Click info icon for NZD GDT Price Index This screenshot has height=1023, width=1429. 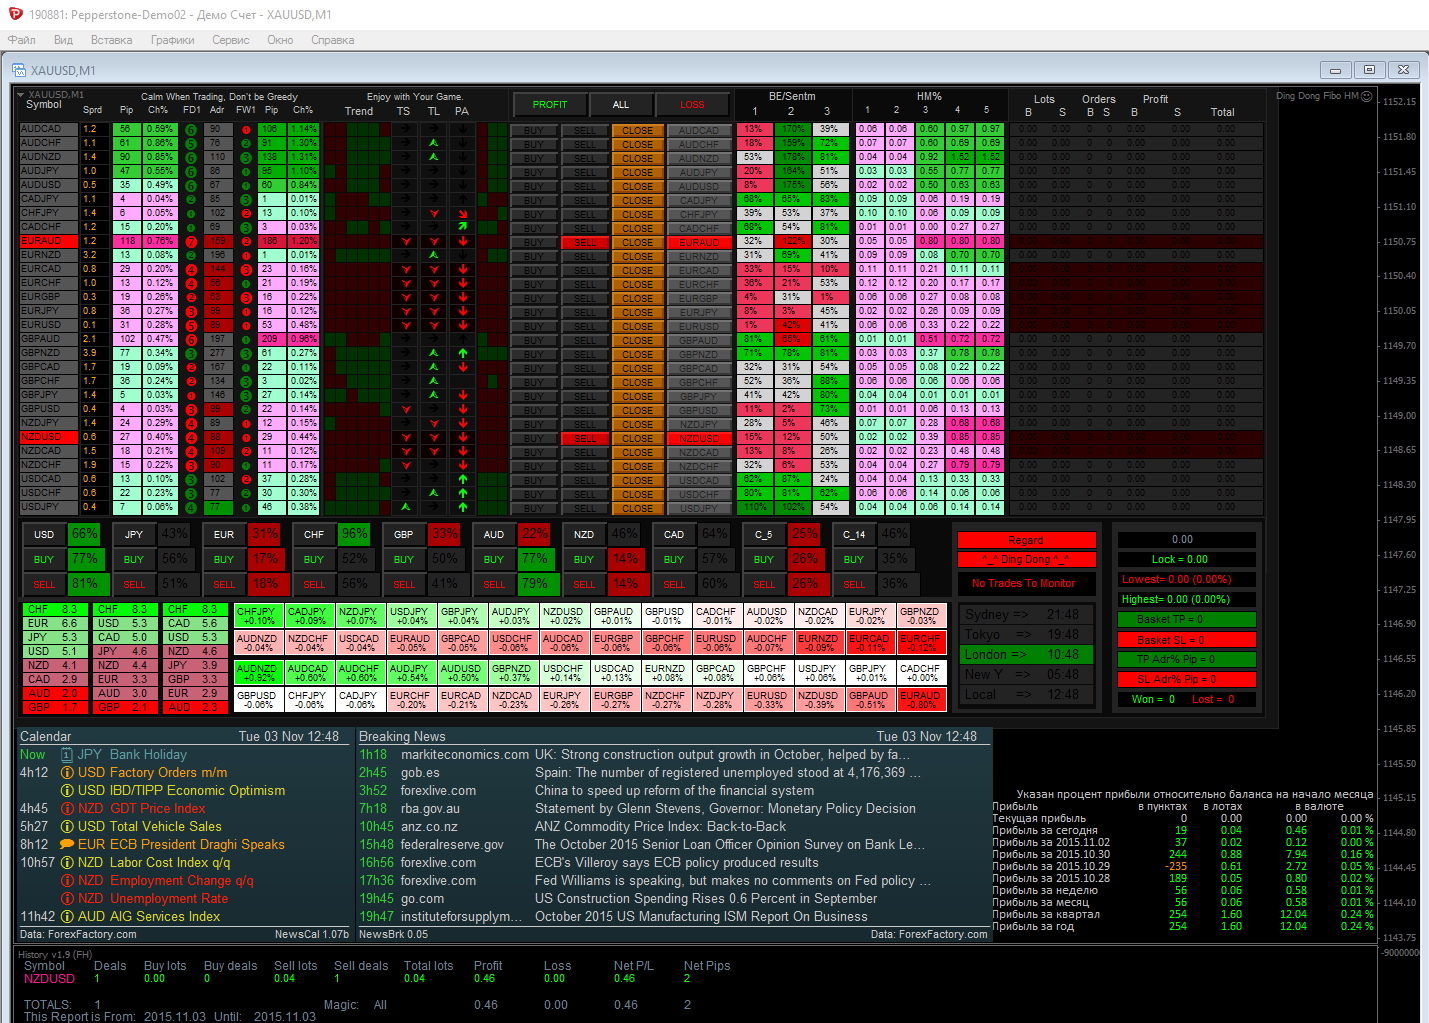click(67, 809)
